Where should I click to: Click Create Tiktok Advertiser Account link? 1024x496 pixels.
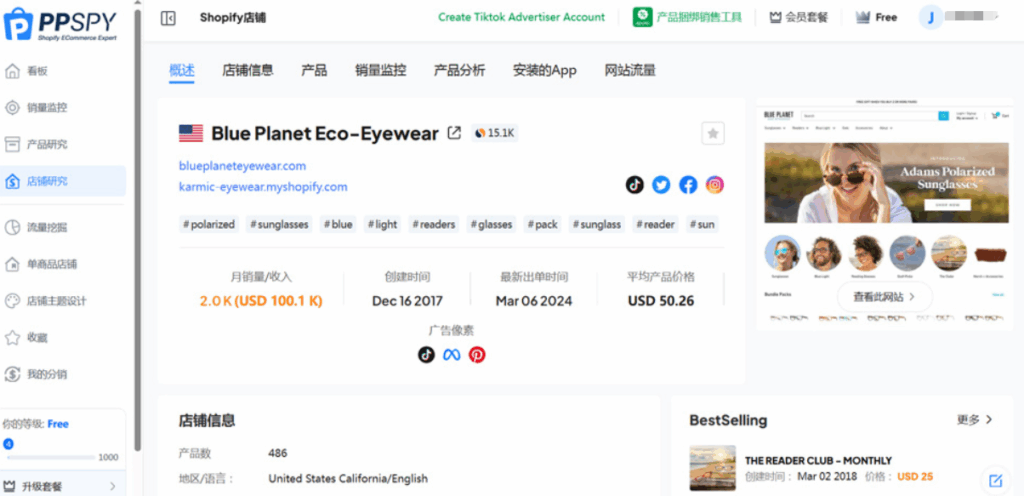pos(522,18)
